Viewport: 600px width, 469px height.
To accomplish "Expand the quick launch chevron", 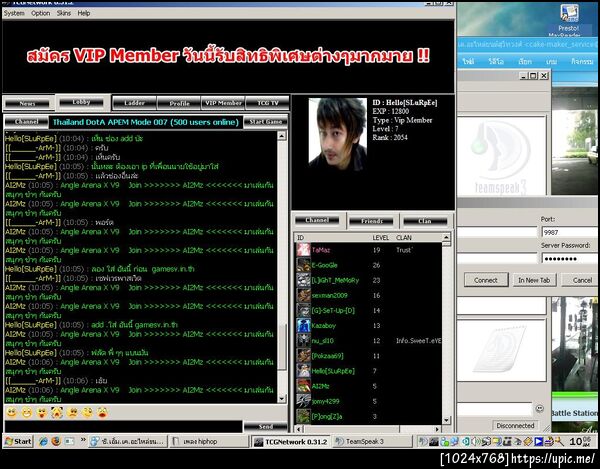I will click(x=83, y=440).
